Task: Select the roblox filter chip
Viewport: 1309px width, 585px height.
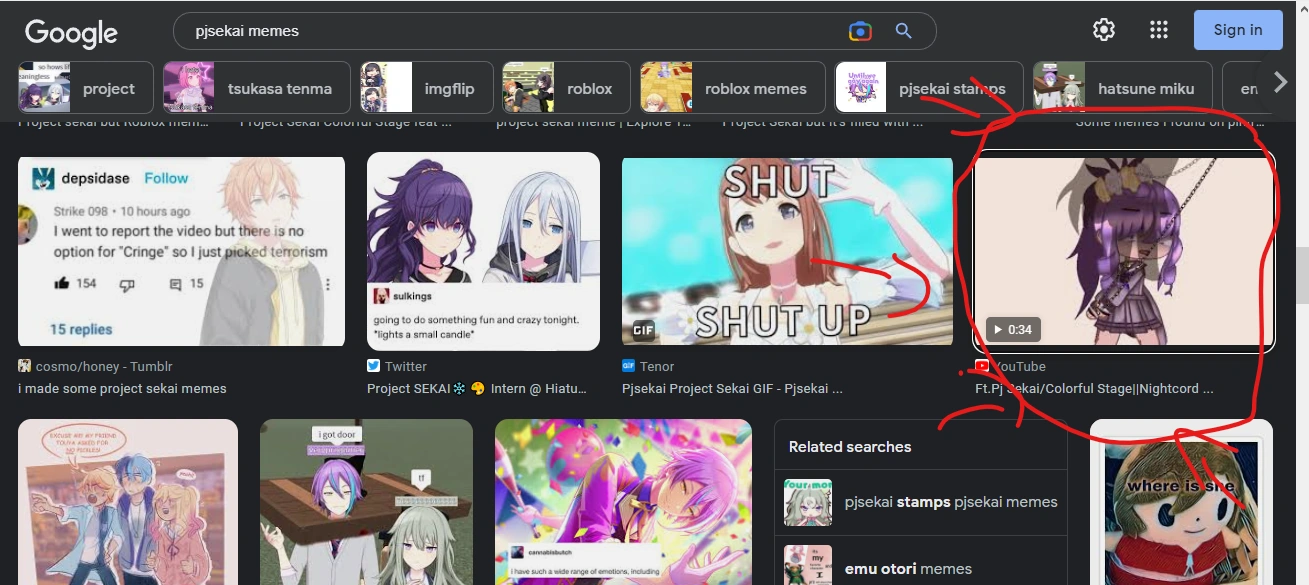Action: pyautogui.click(x=566, y=88)
